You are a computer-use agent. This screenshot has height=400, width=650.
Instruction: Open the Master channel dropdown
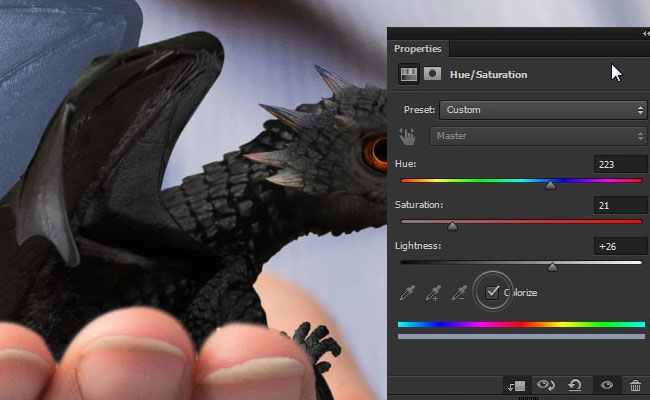[538, 136]
